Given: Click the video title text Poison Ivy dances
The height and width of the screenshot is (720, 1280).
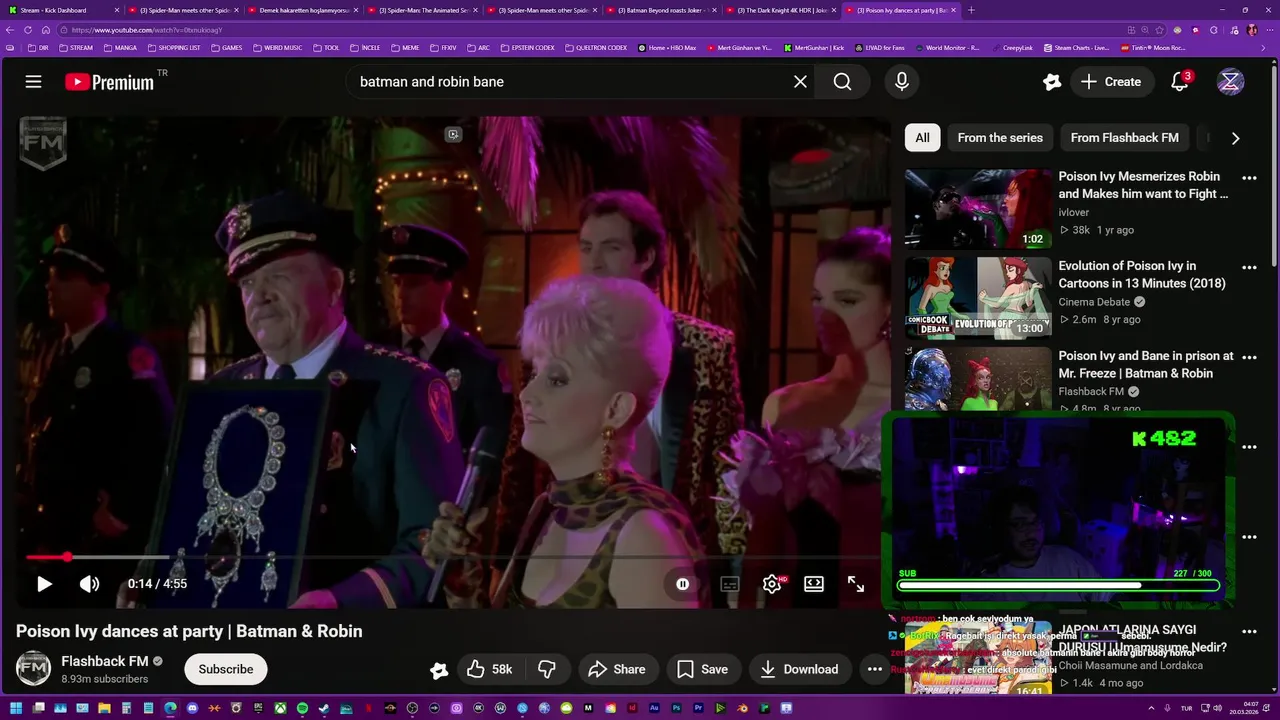Looking at the screenshot, I should [x=189, y=631].
